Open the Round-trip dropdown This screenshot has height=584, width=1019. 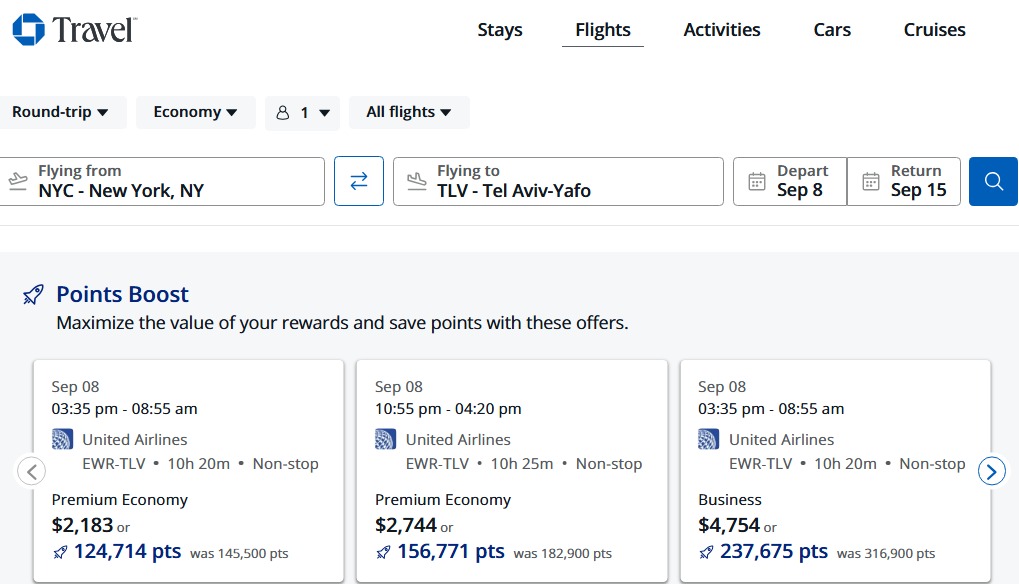pyautogui.click(x=60, y=112)
